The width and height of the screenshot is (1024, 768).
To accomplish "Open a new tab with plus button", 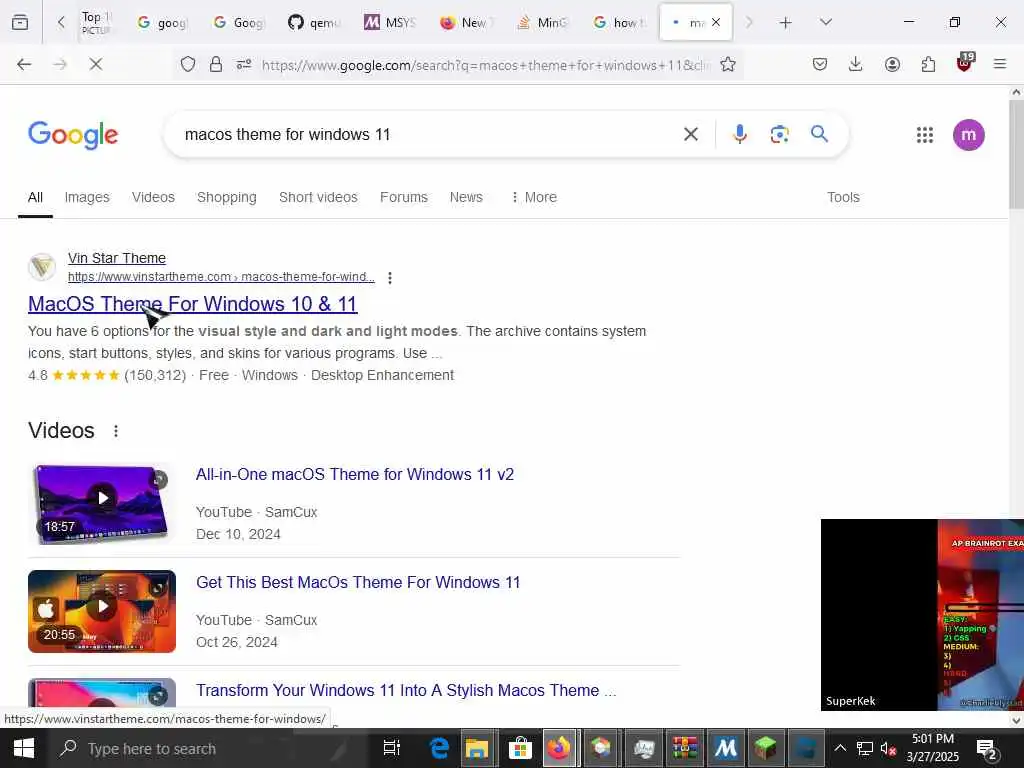I will 786,23.
